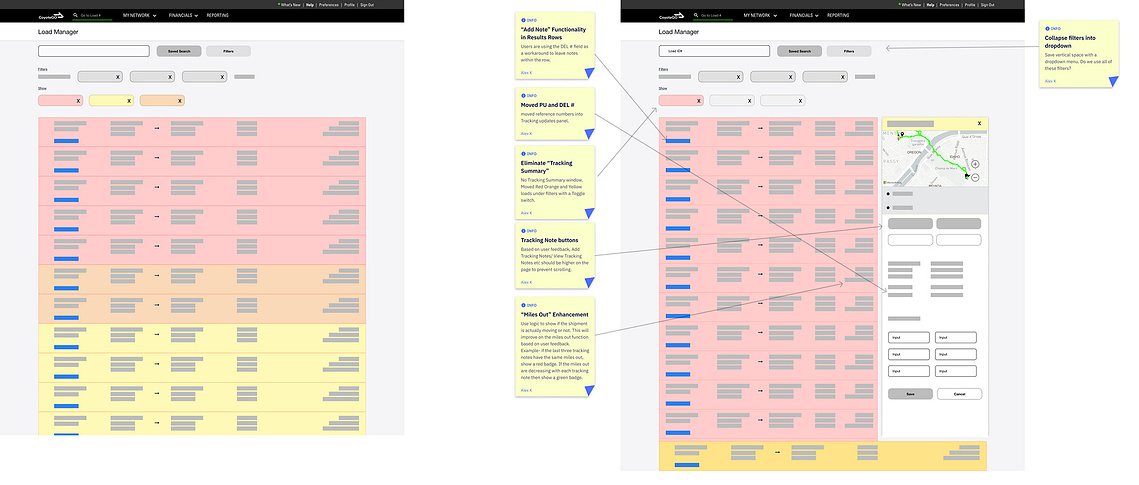The height and width of the screenshot is (485, 1139).
Task: Click Saved Search button in the left mockup
Action: [179, 52]
